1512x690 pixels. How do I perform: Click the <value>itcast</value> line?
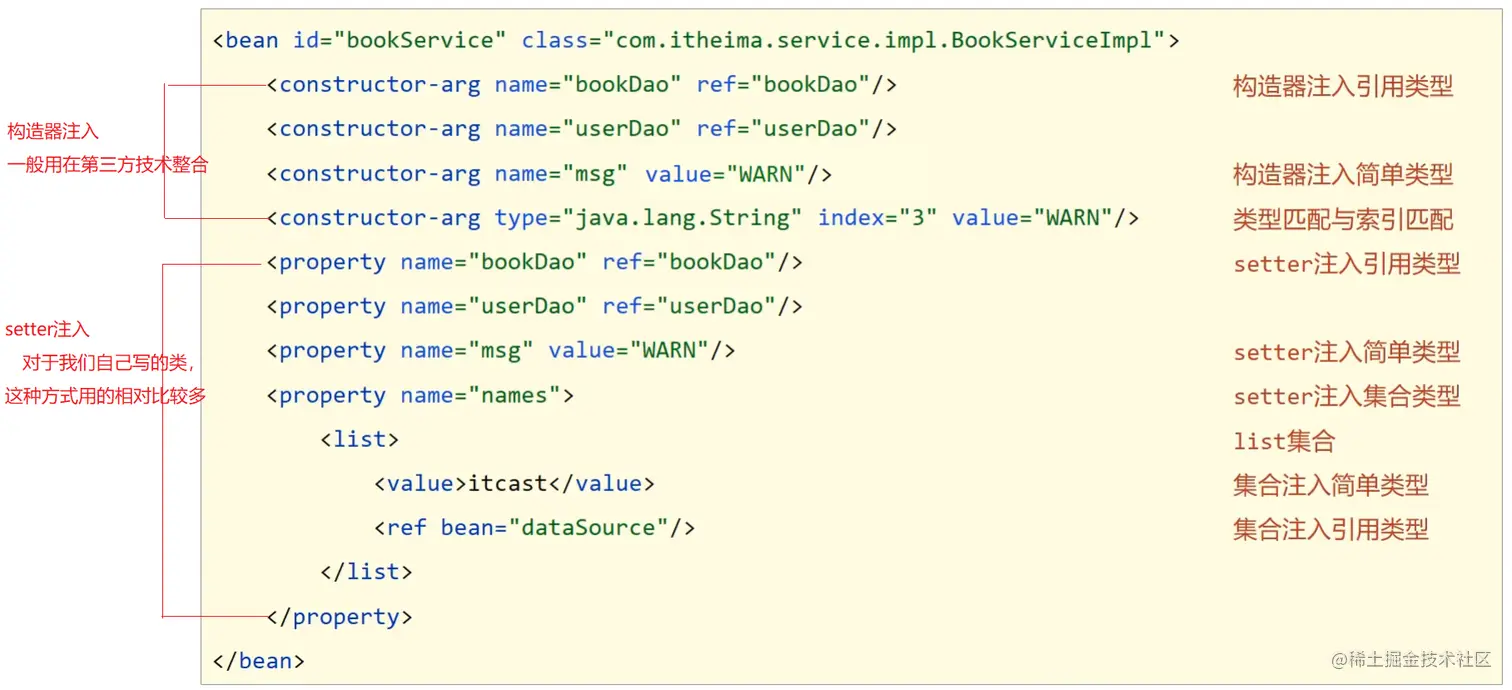[514, 484]
